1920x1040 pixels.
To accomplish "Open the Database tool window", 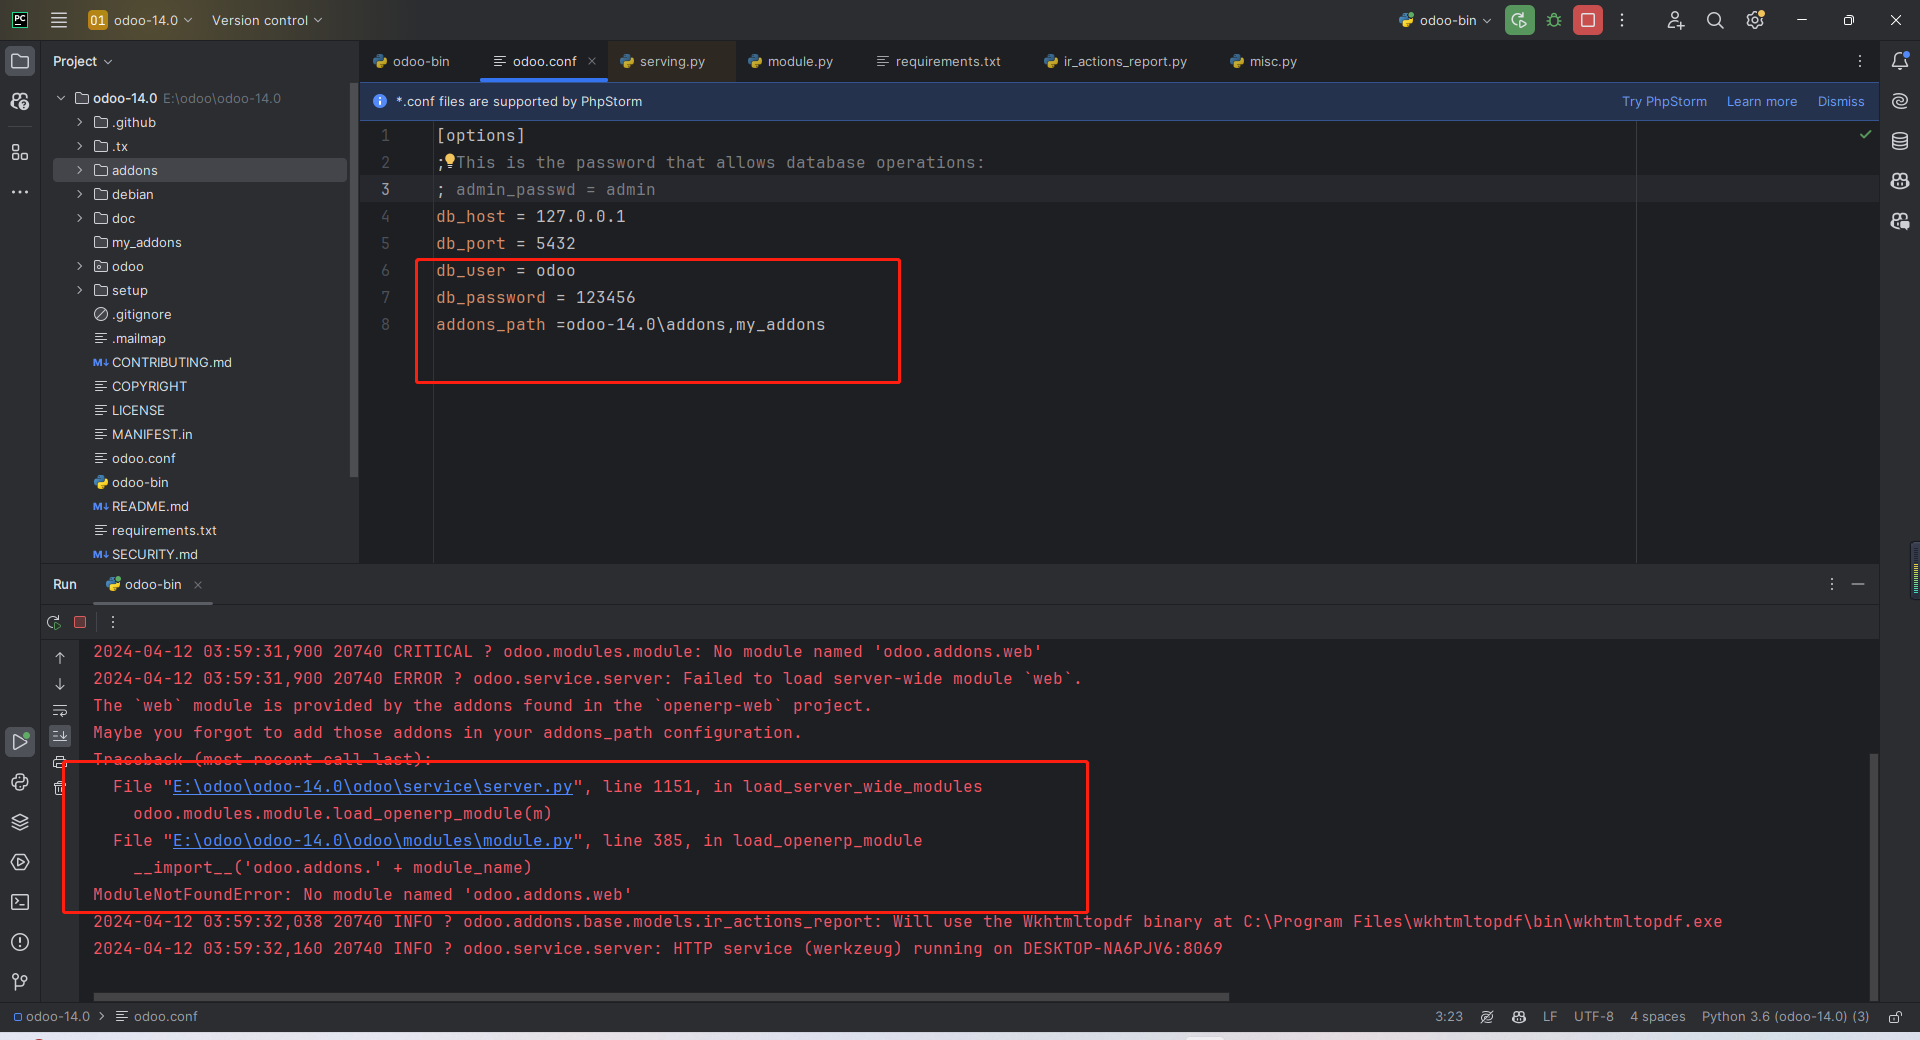I will point(1900,141).
